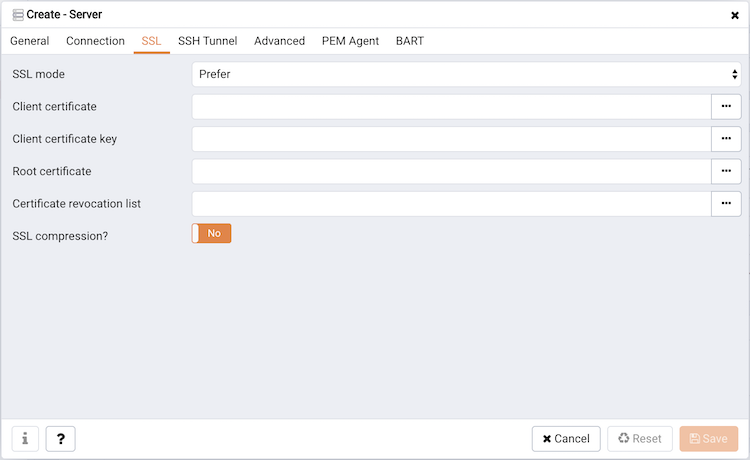Open the SSL mode dropdown
The height and width of the screenshot is (460, 750).
coord(466,74)
